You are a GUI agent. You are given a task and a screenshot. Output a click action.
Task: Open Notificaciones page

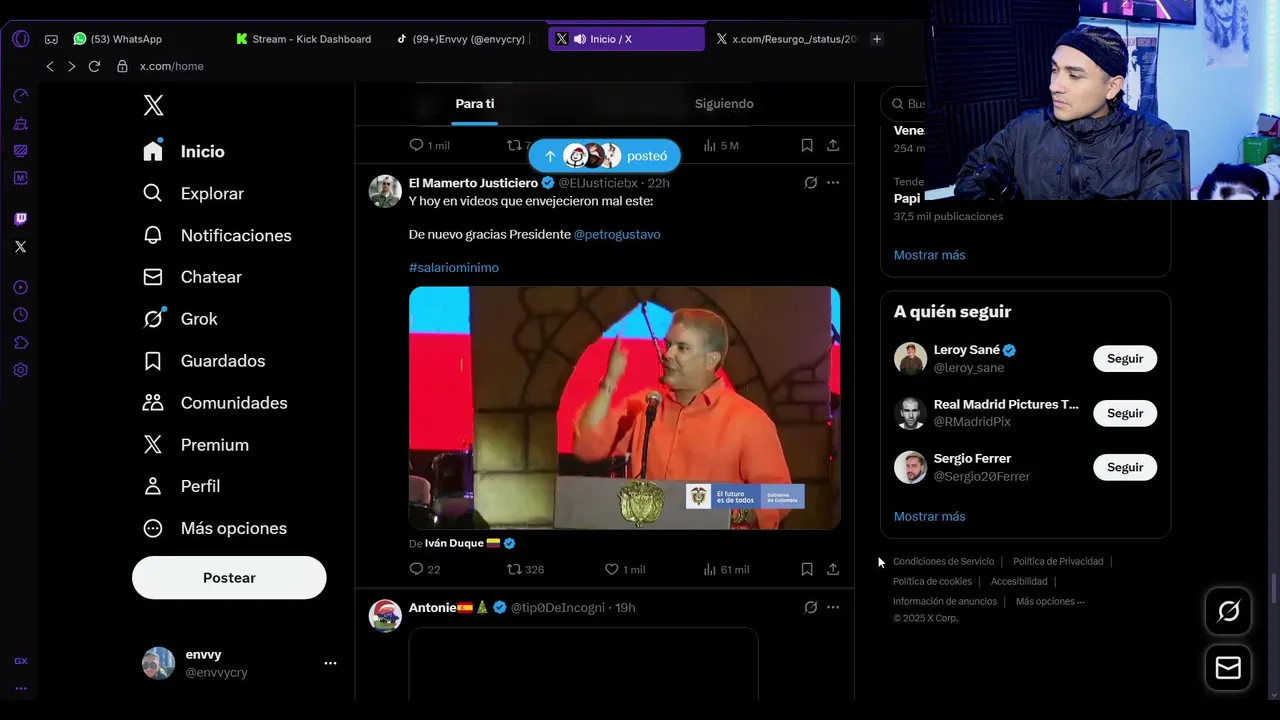coord(217,235)
